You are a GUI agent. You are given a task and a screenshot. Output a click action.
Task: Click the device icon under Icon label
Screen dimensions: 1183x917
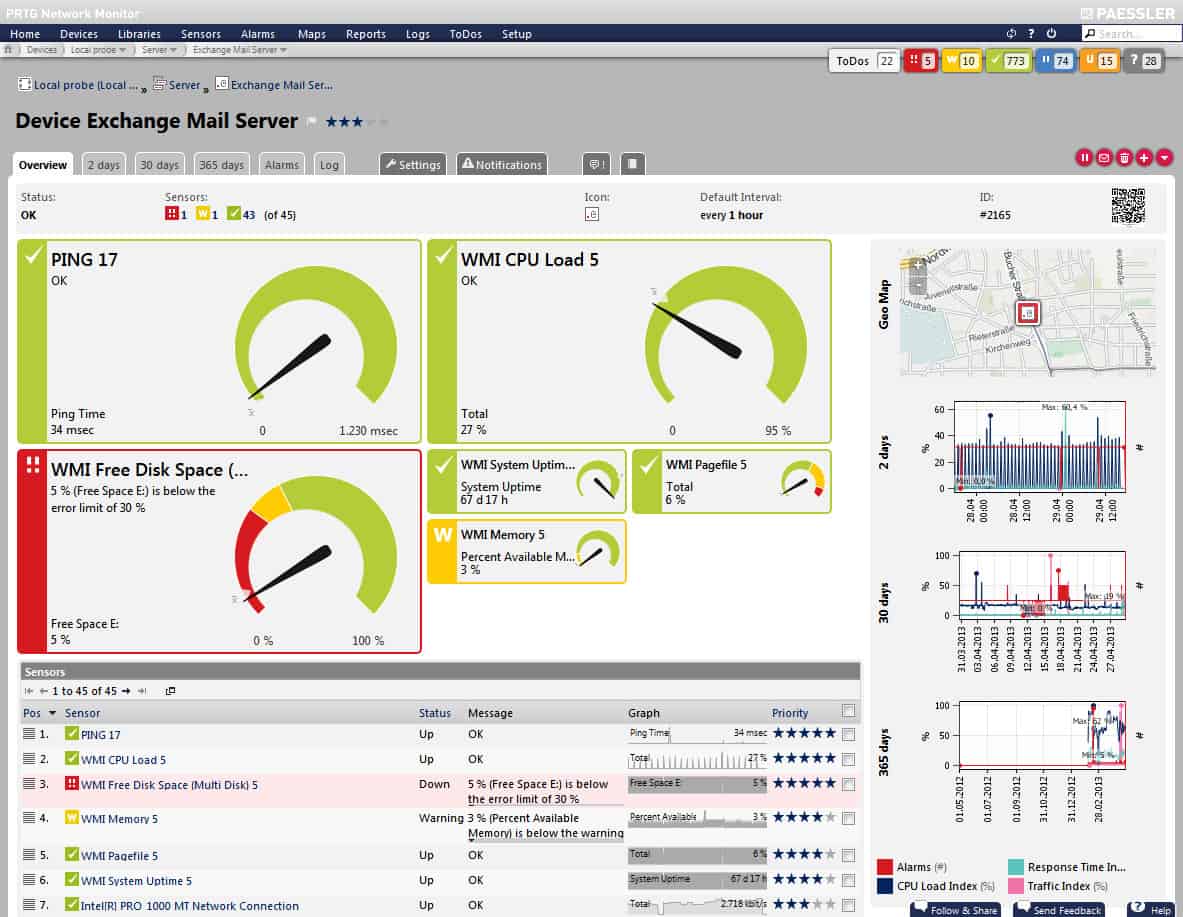coord(592,214)
